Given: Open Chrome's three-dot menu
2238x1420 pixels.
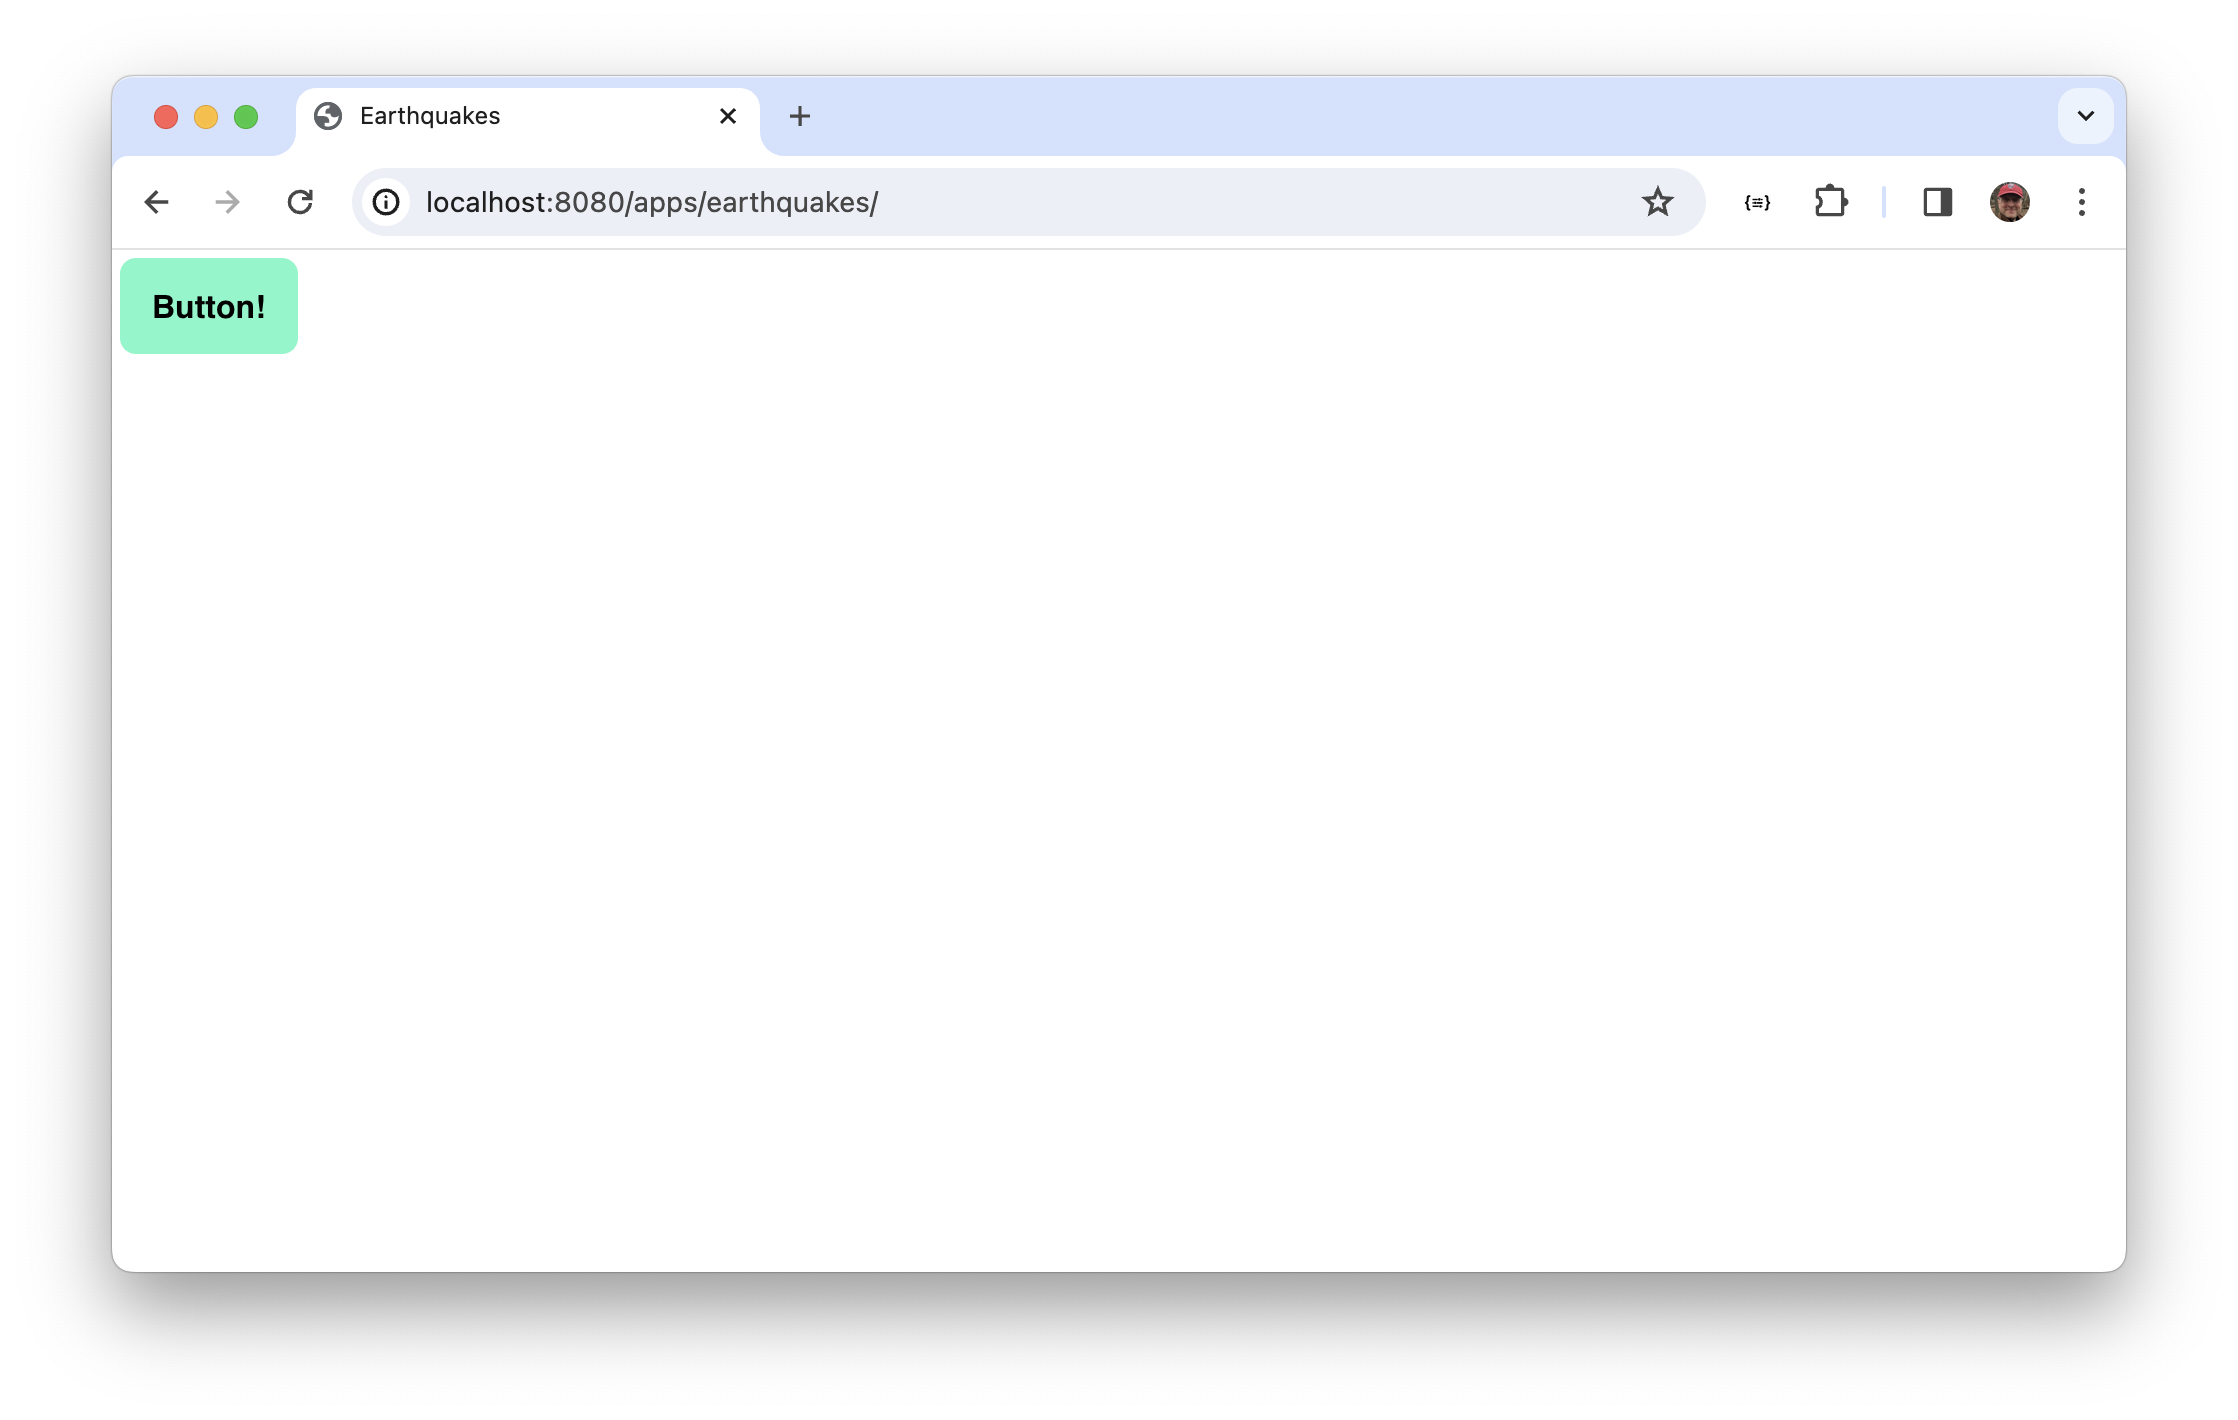Looking at the screenshot, I should click(x=2081, y=202).
